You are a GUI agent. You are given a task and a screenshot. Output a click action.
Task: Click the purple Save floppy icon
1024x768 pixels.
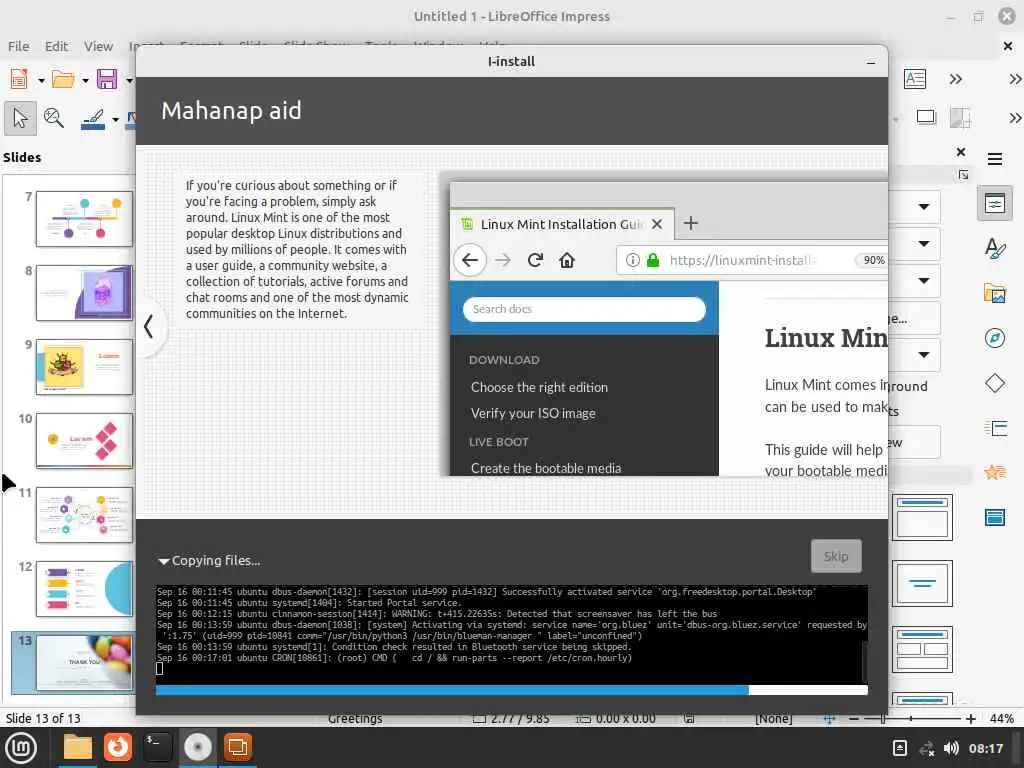click(107, 79)
